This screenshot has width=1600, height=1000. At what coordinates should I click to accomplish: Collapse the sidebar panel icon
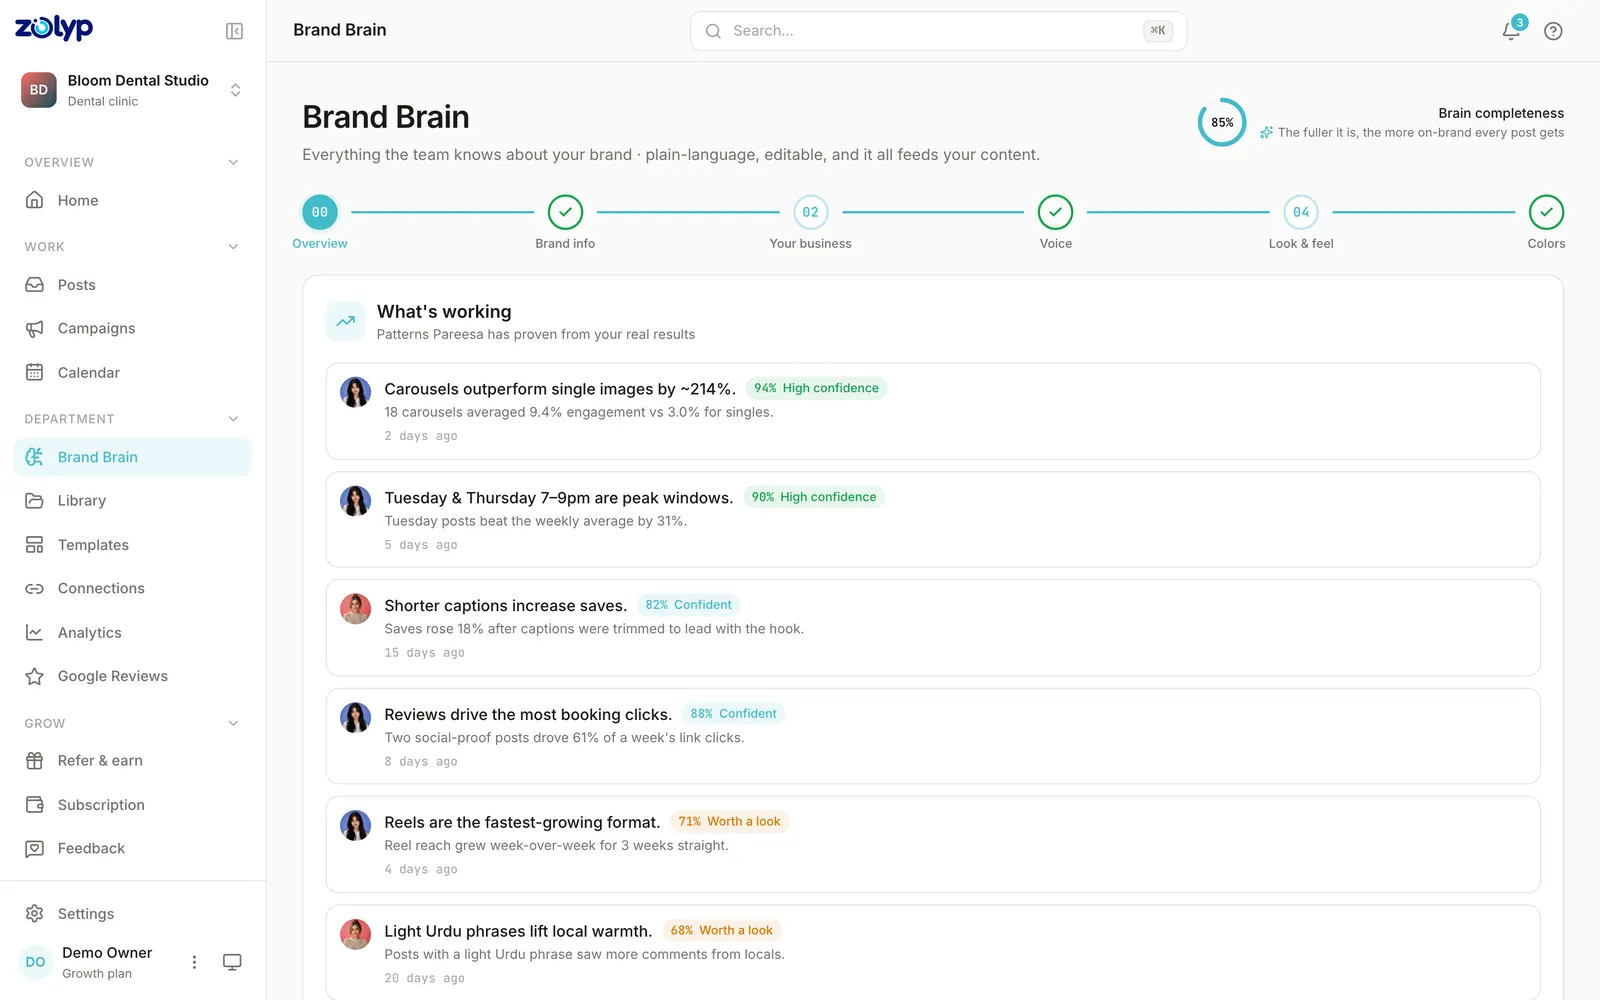coord(234,31)
